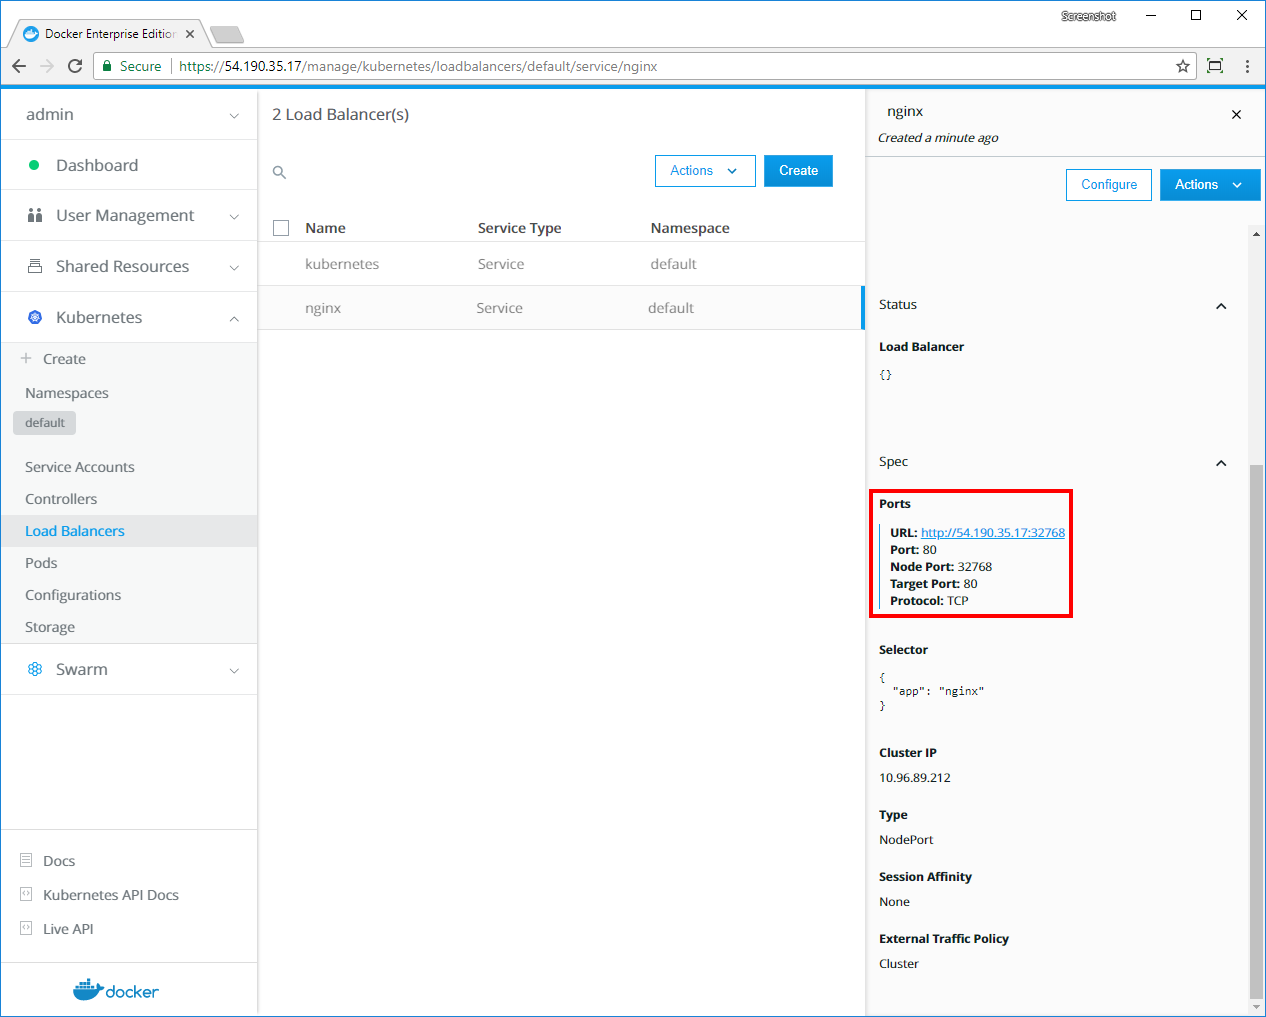1266x1017 pixels.
Task: Collapse the Spec section chevron
Action: [1221, 463]
